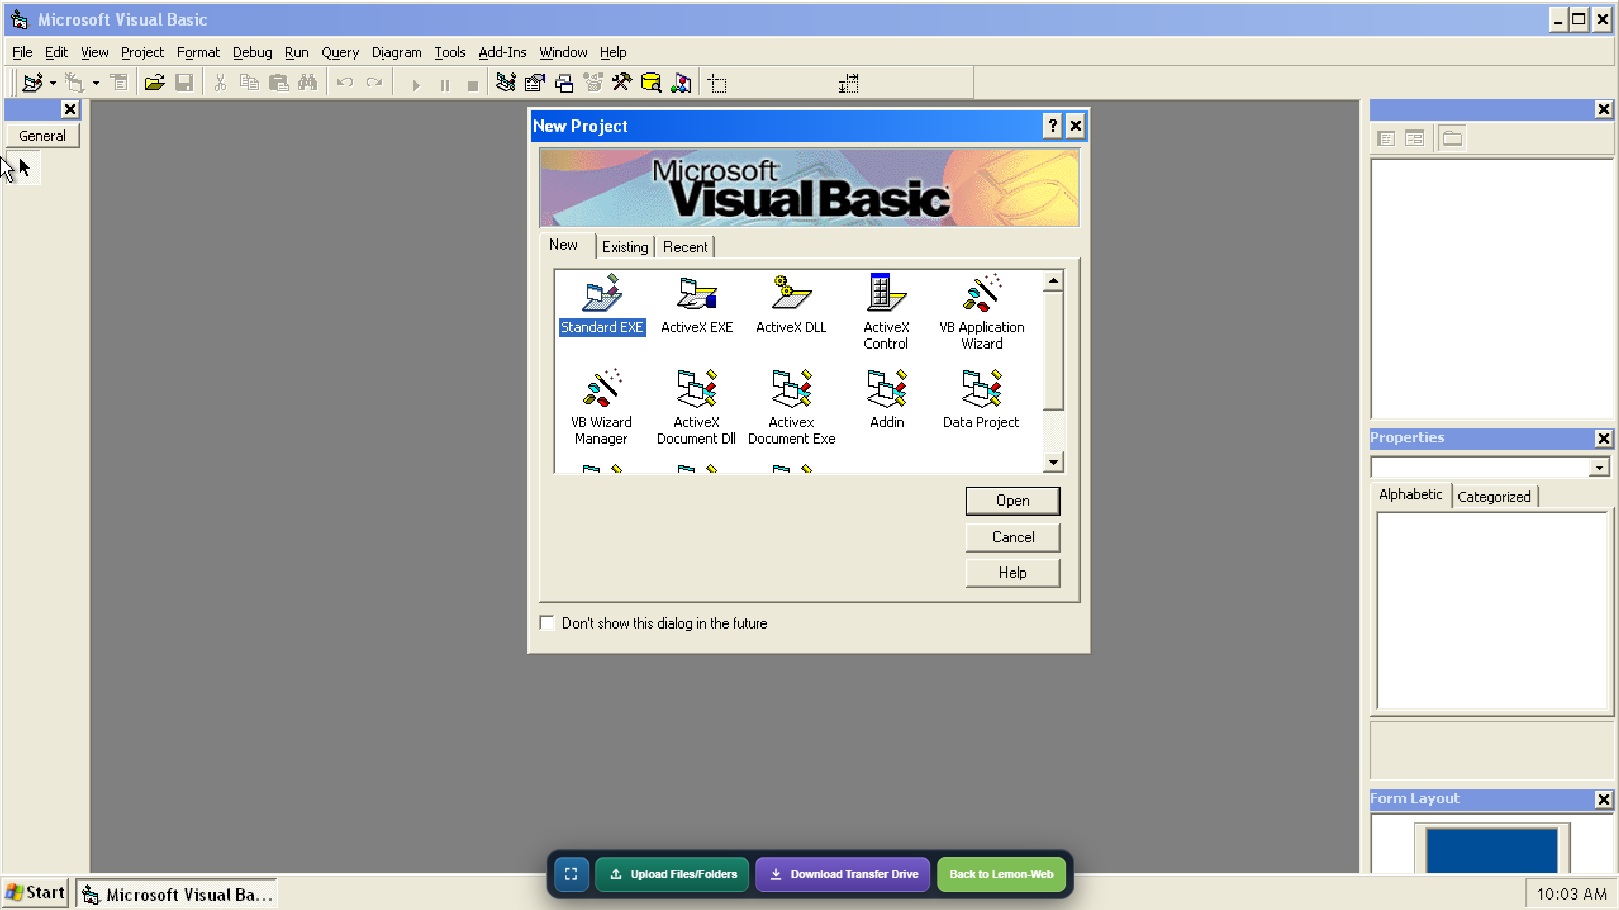The height and width of the screenshot is (910, 1619).
Task: Select the ActiveX EXE project type
Action: (697, 305)
